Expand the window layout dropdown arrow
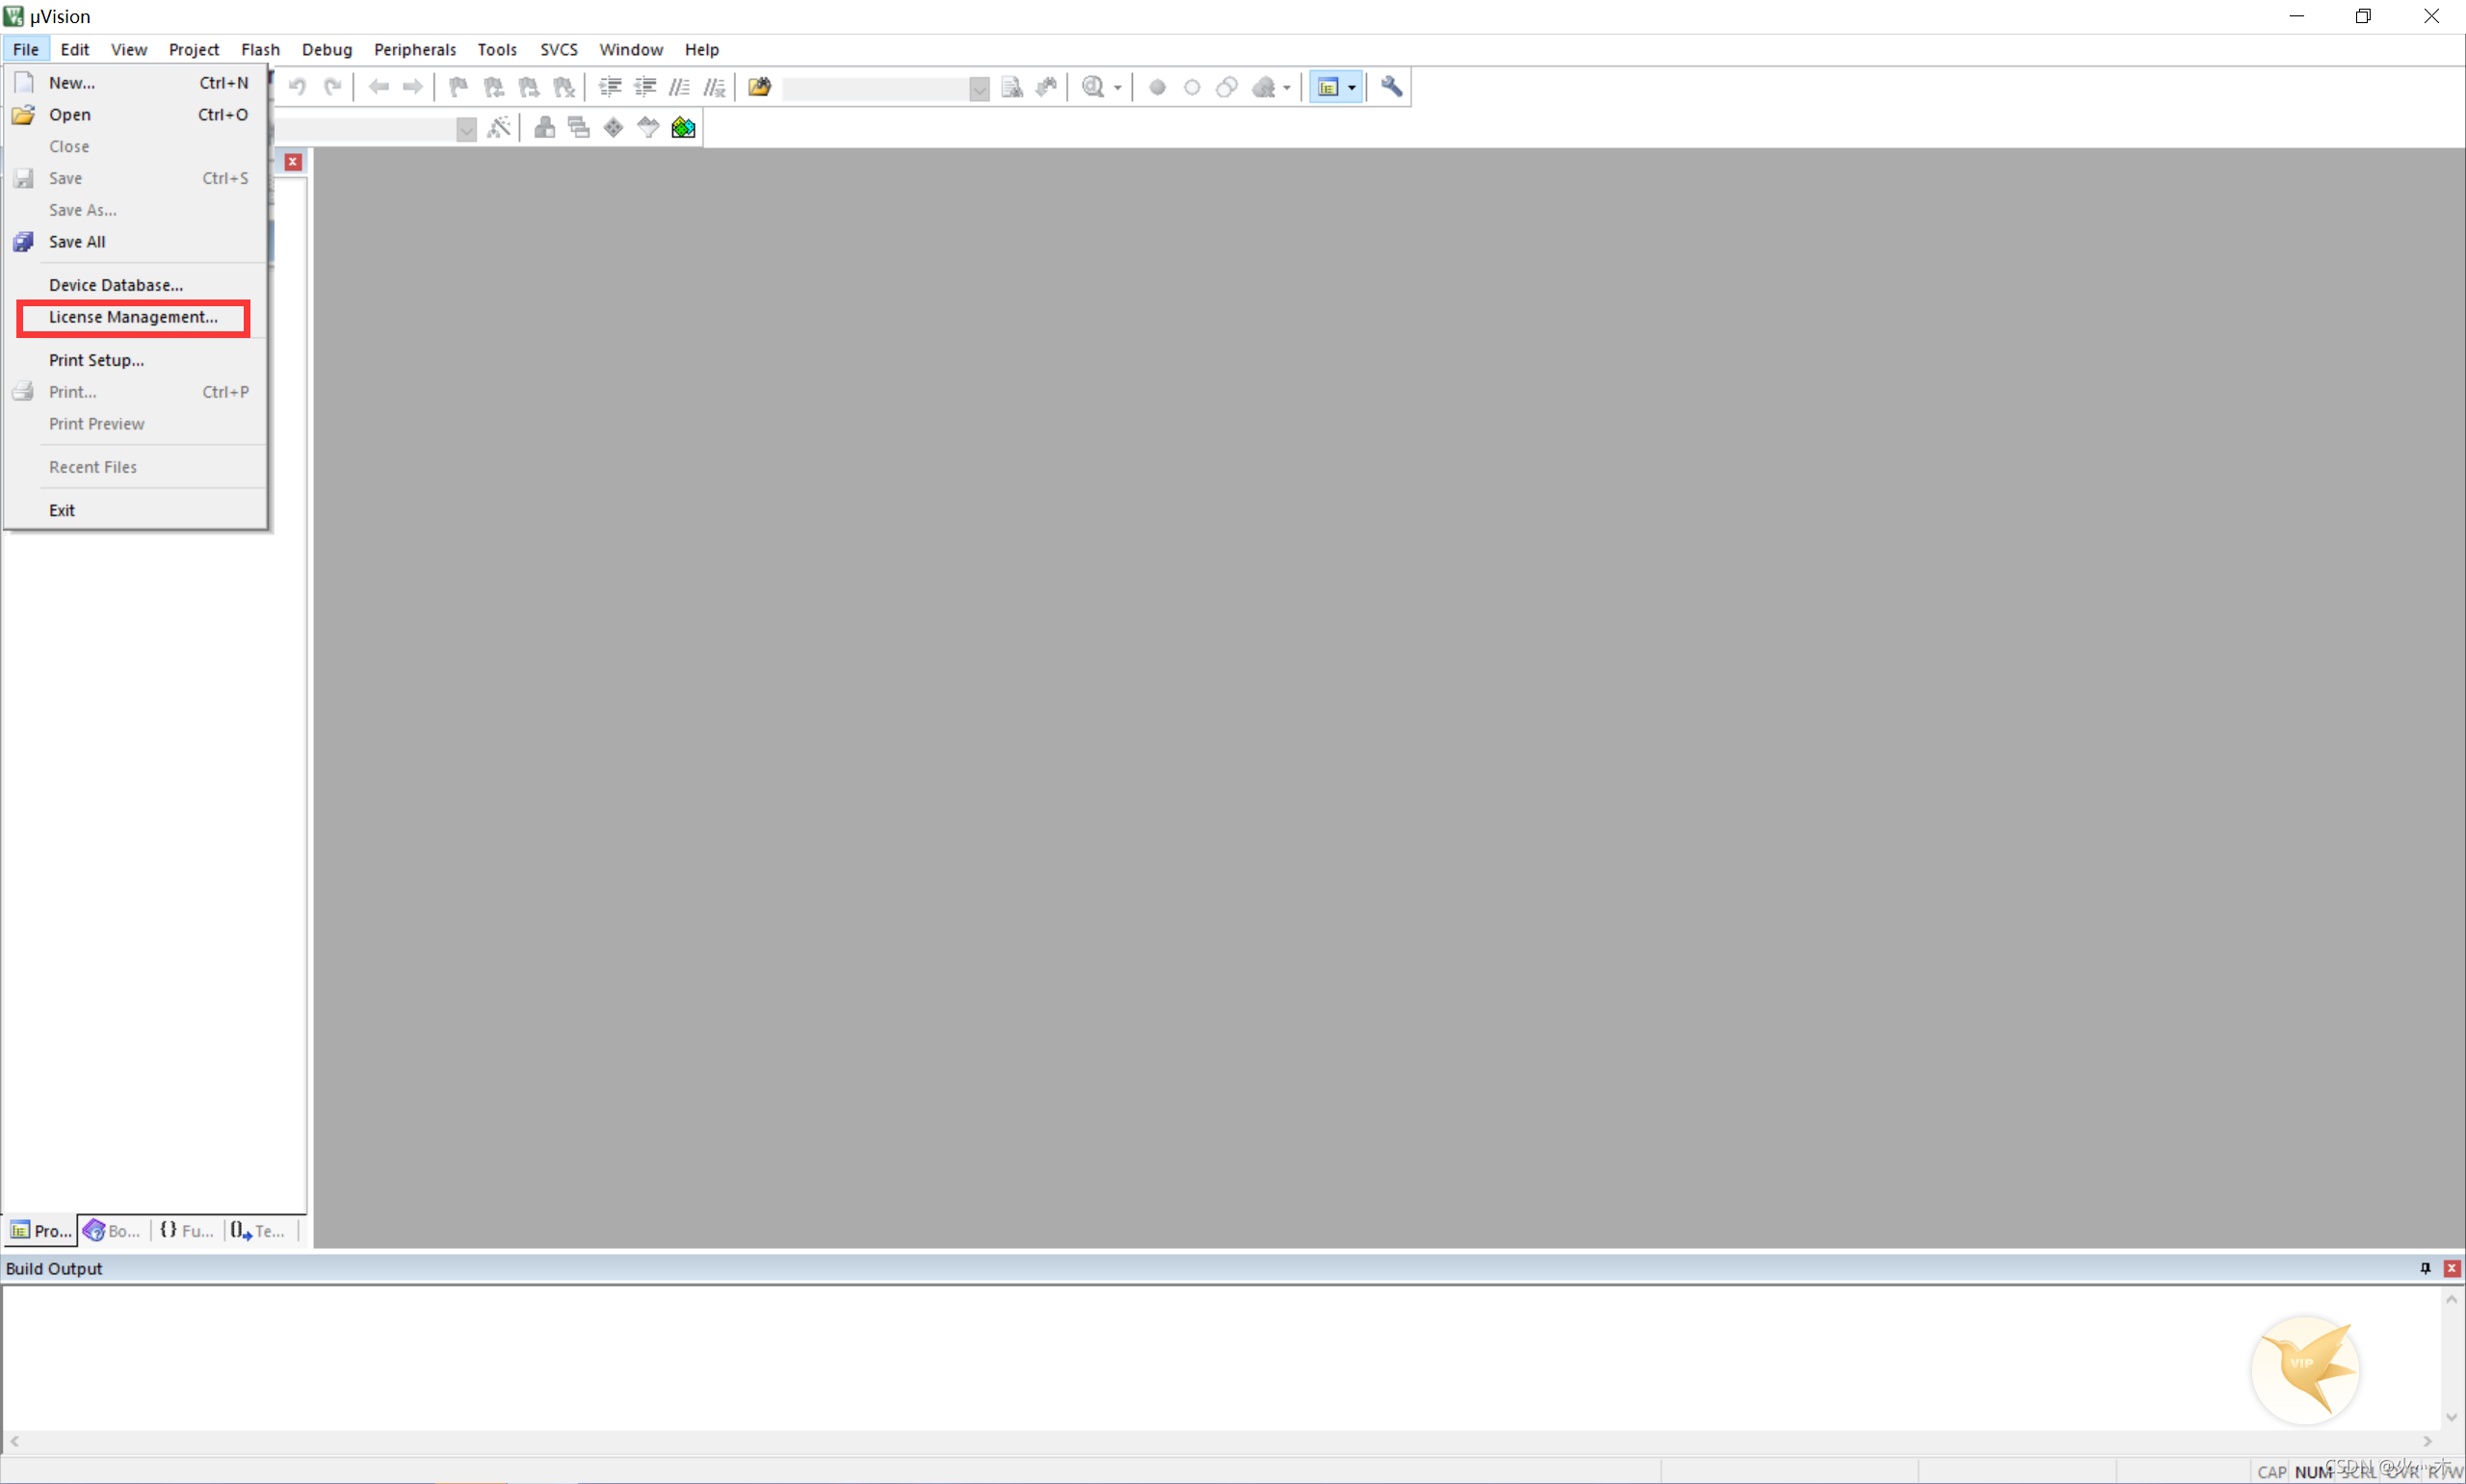The width and height of the screenshot is (2466, 1484). tap(1352, 87)
